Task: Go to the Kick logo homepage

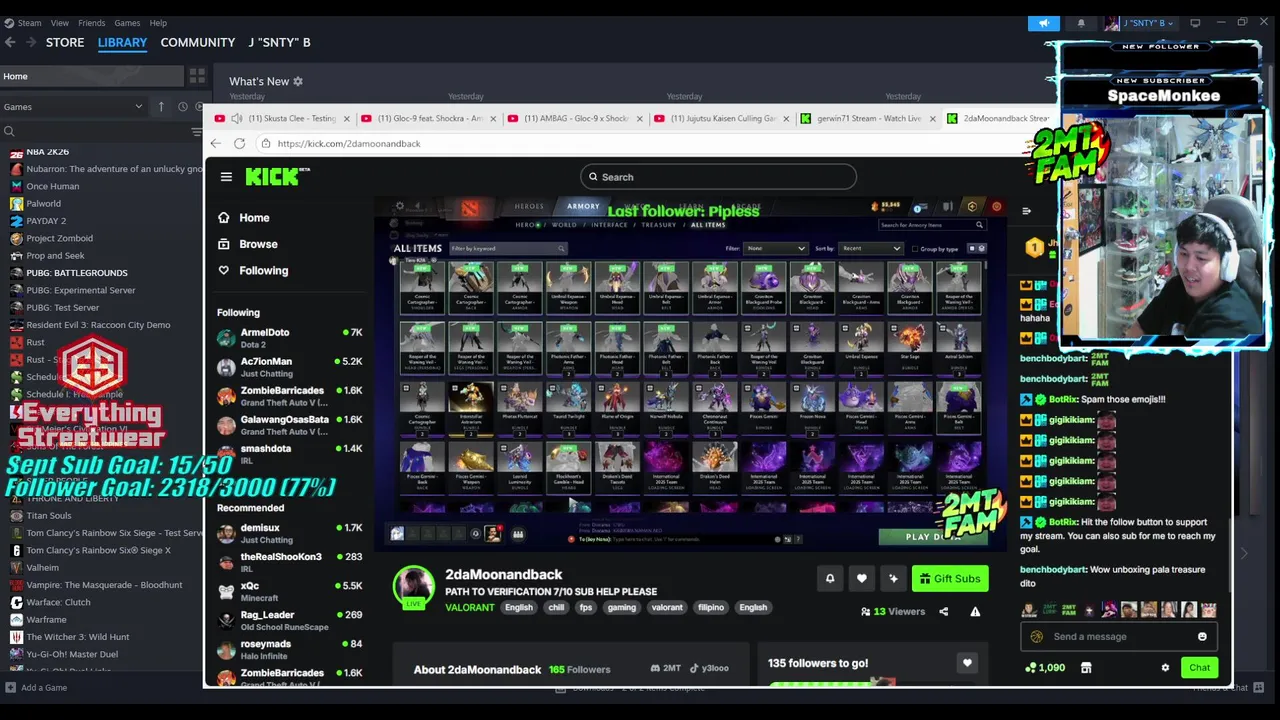Action: coord(277,177)
